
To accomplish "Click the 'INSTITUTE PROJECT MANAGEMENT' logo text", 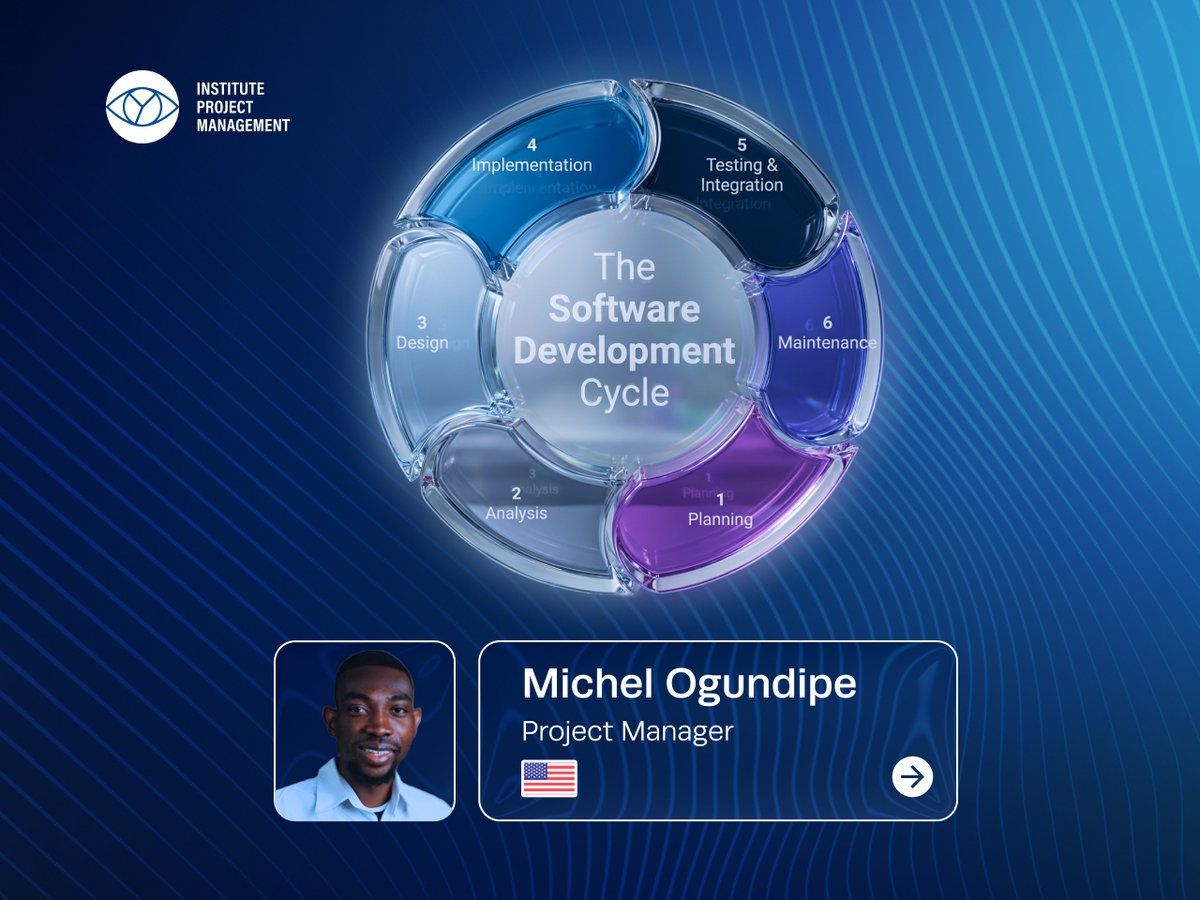I will [x=243, y=107].
